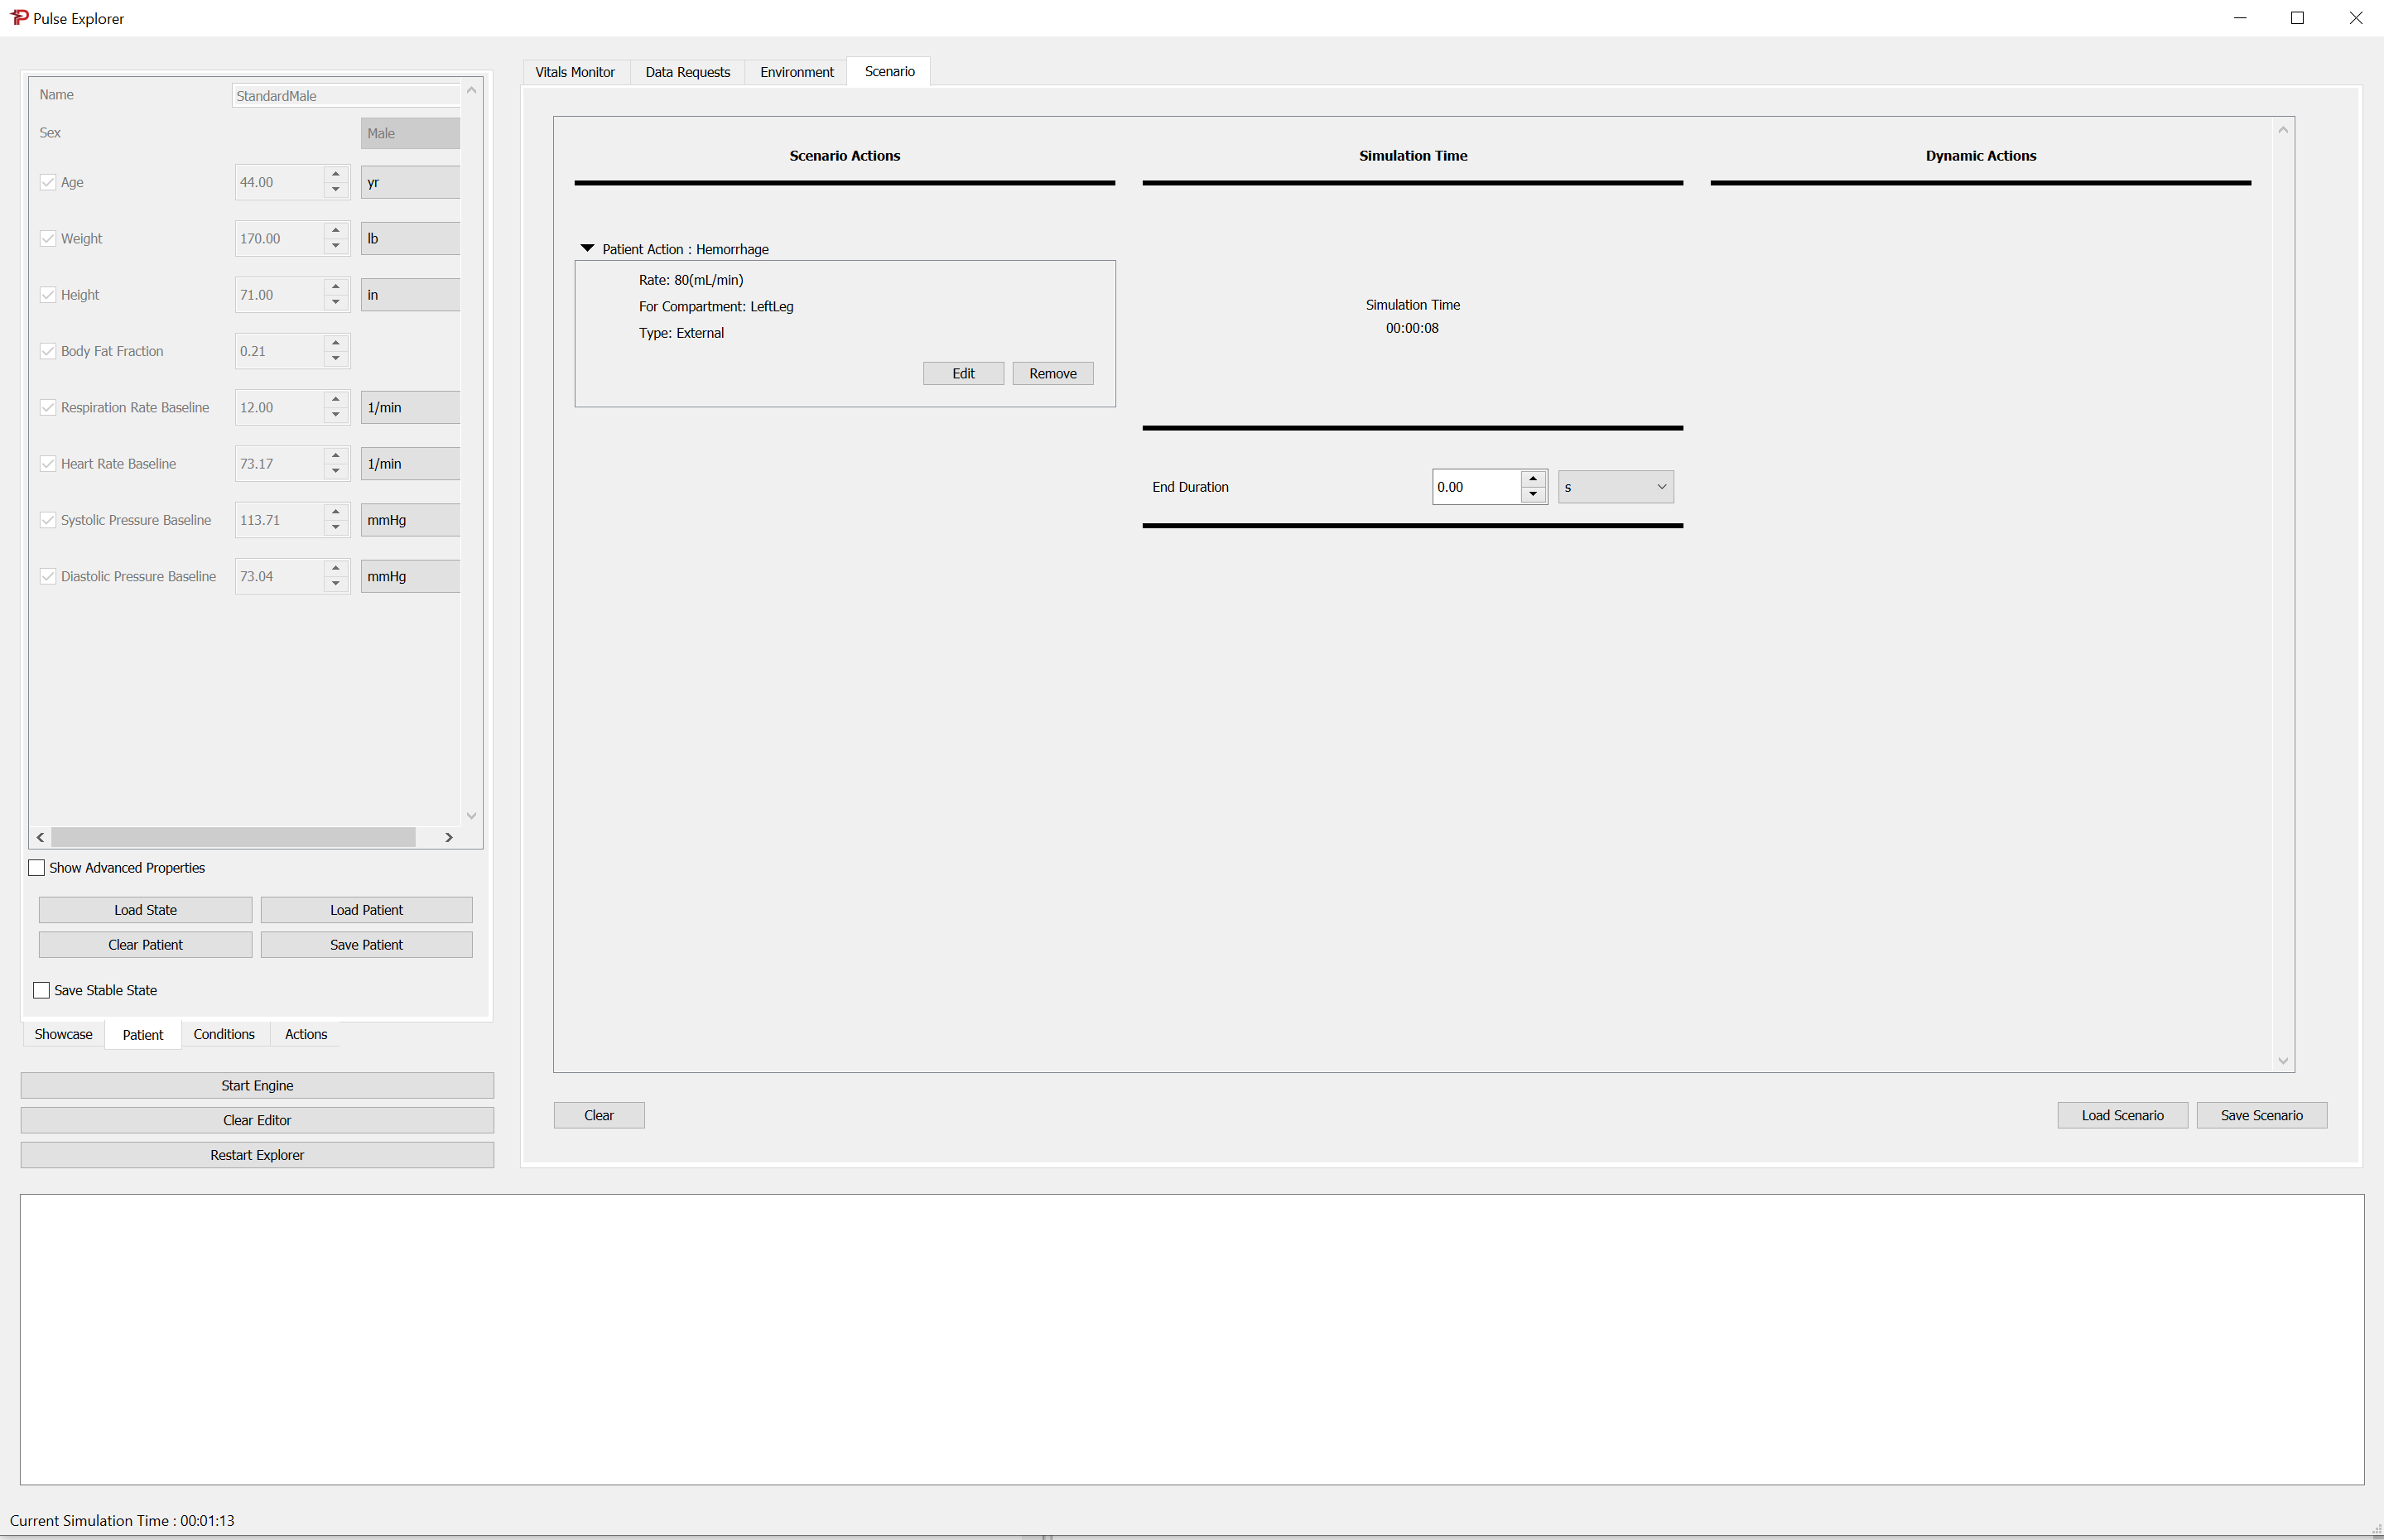Select the Scenario tab
The height and width of the screenshot is (1540, 2384).
[x=889, y=71]
